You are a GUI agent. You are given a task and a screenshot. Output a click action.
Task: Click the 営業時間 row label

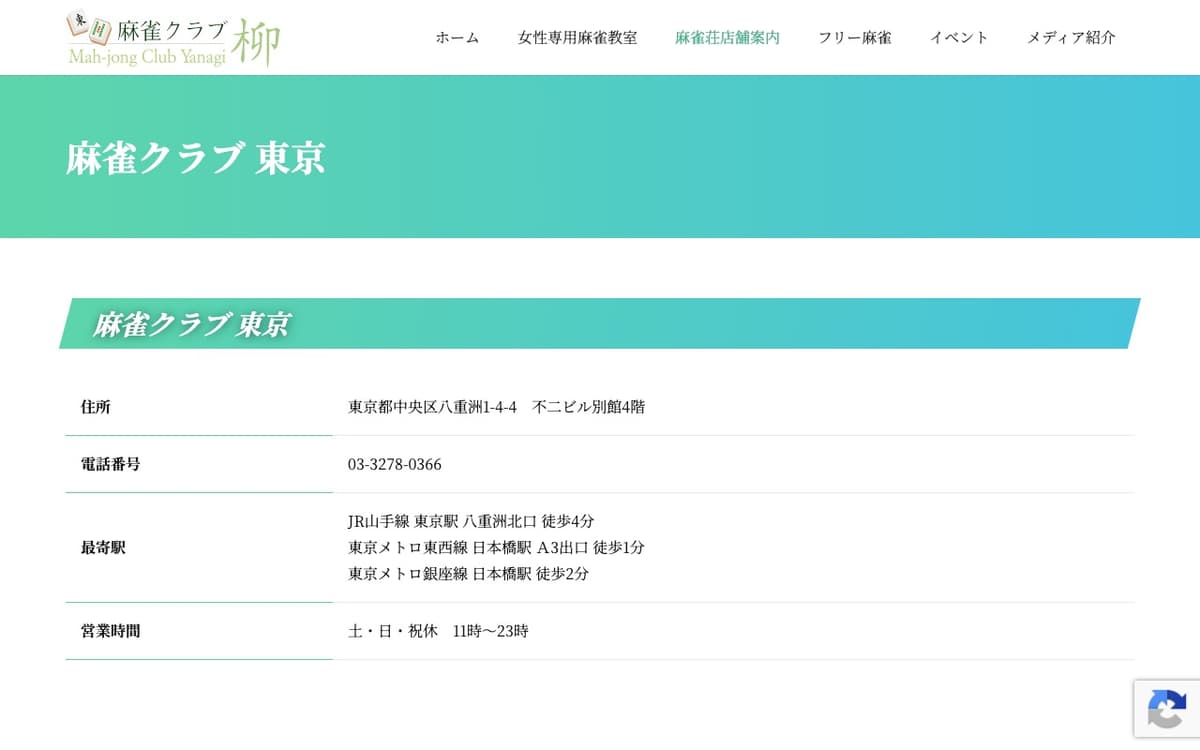click(110, 631)
